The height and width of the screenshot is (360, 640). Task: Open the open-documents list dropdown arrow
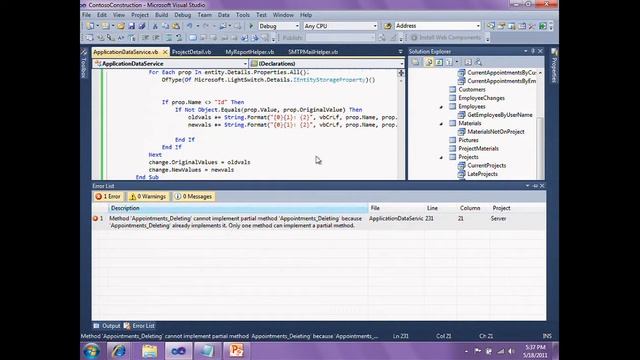[400, 52]
